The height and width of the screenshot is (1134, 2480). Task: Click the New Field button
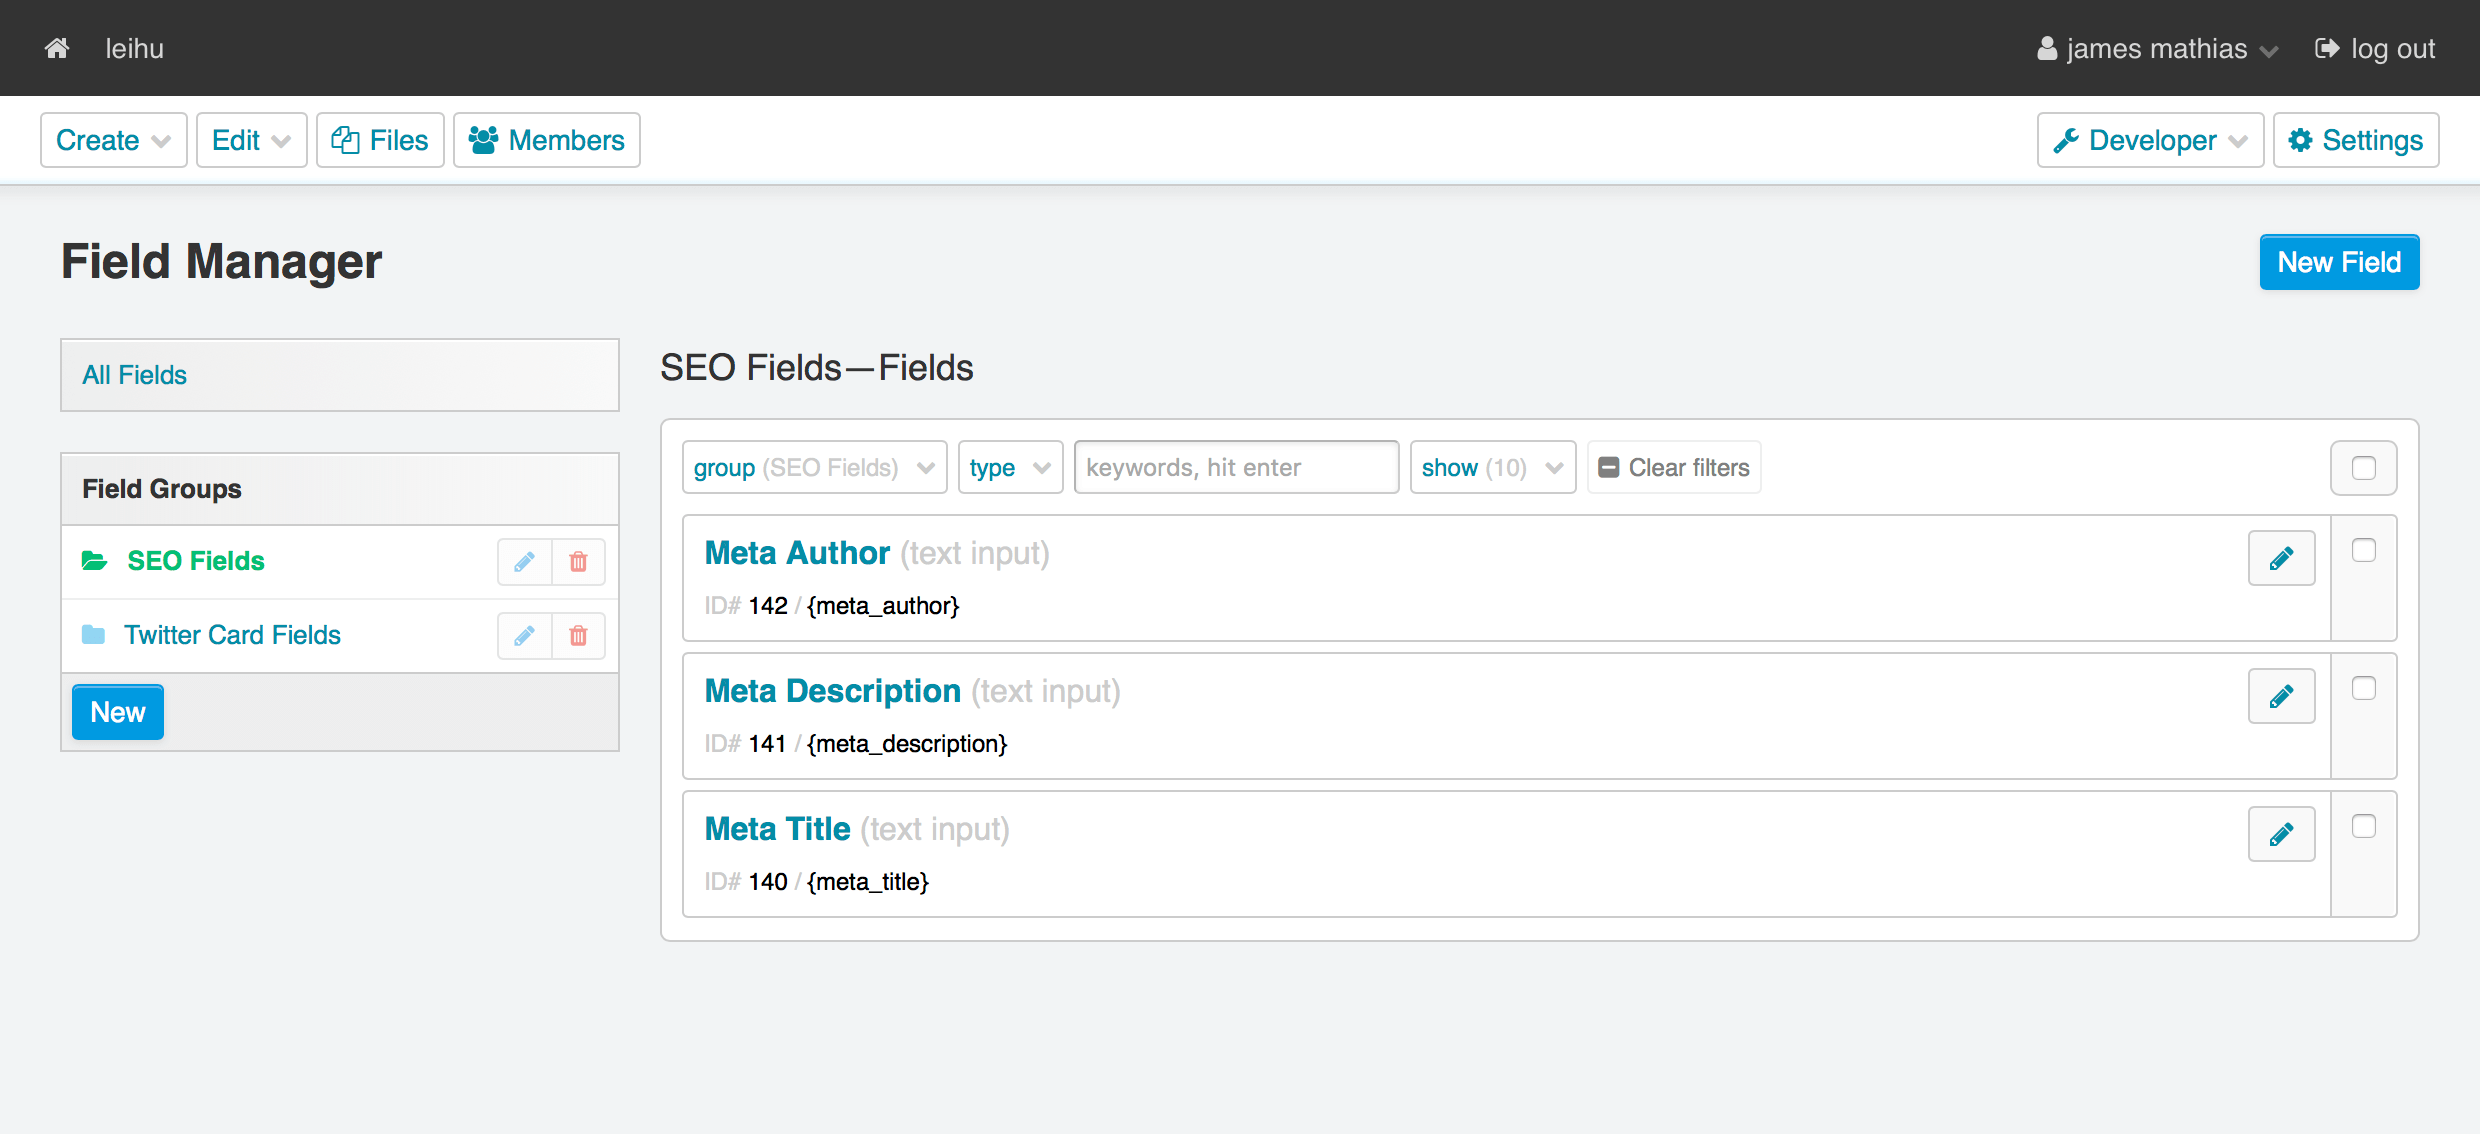click(2338, 262)
